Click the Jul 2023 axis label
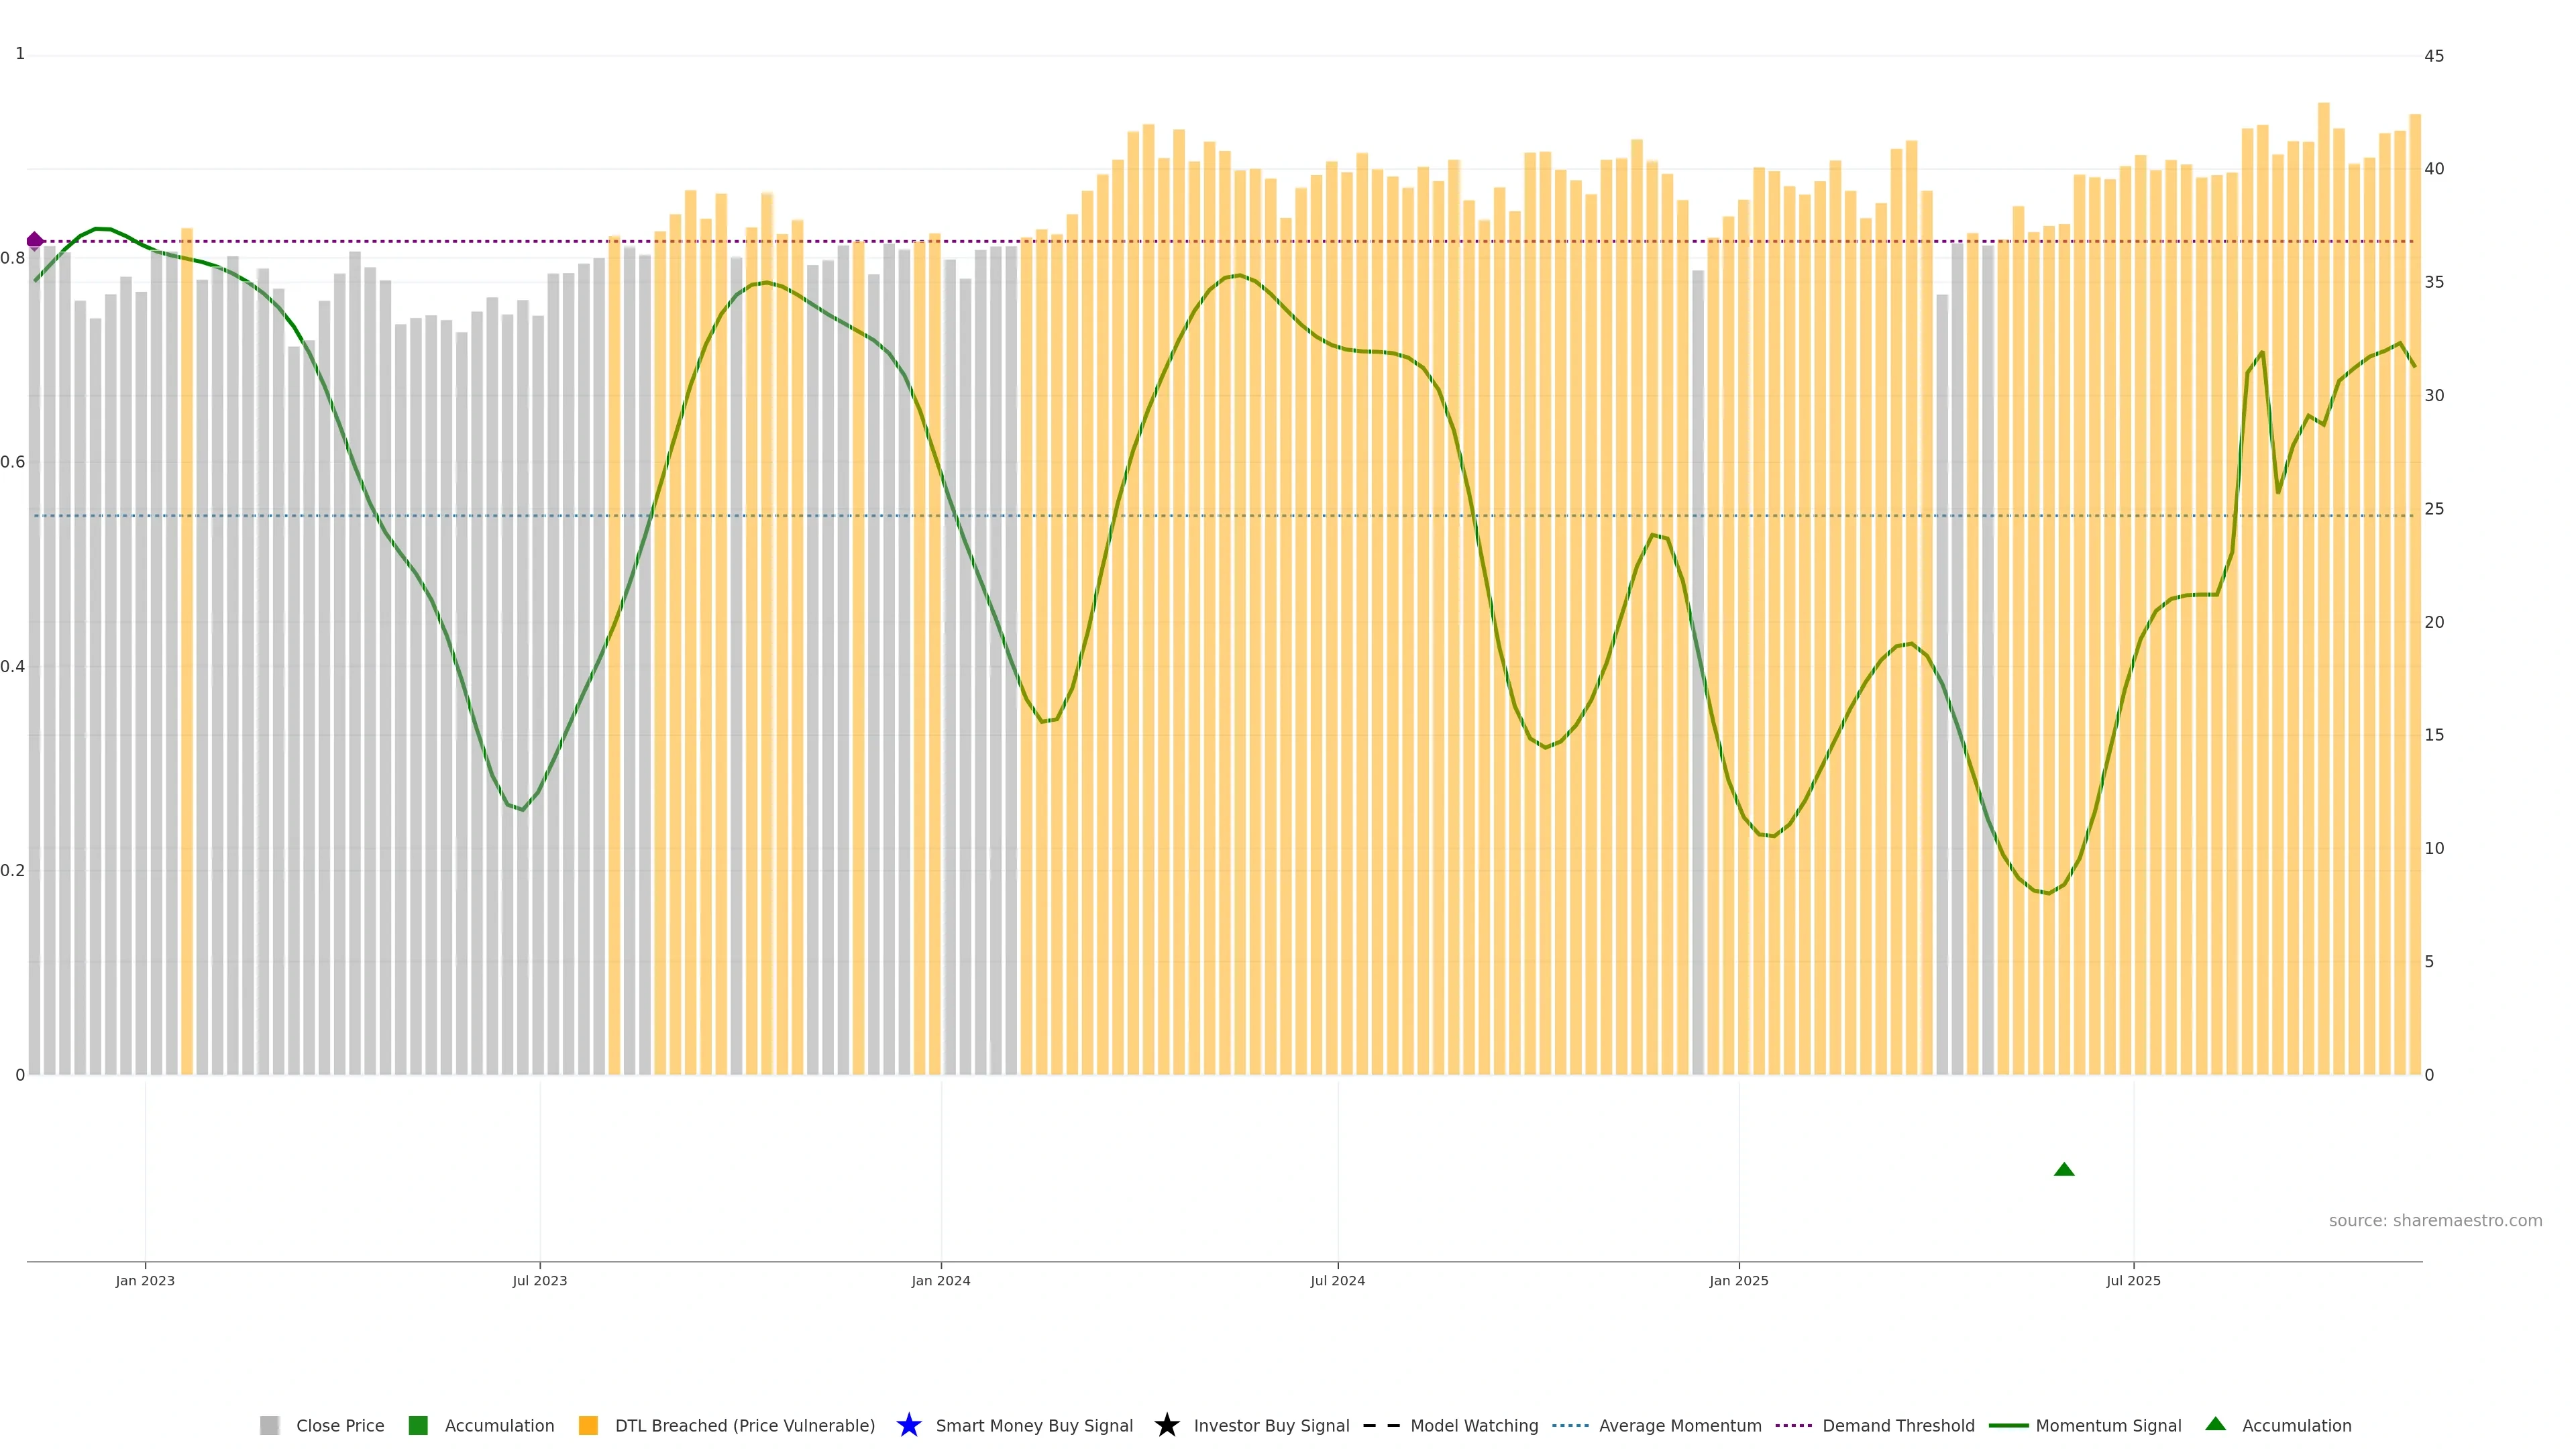The width and height of the screenshot is (2576, 1449). 540,1280
